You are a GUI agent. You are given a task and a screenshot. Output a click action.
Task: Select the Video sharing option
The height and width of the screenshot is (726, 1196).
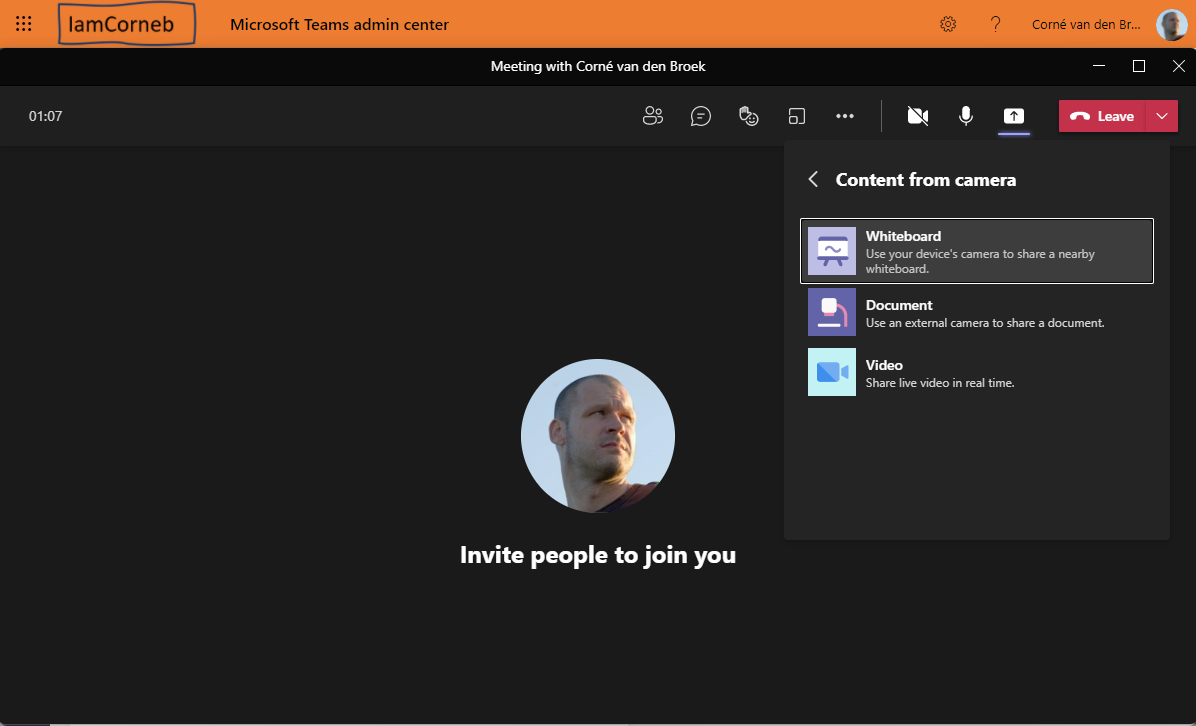tap(976, 373)
